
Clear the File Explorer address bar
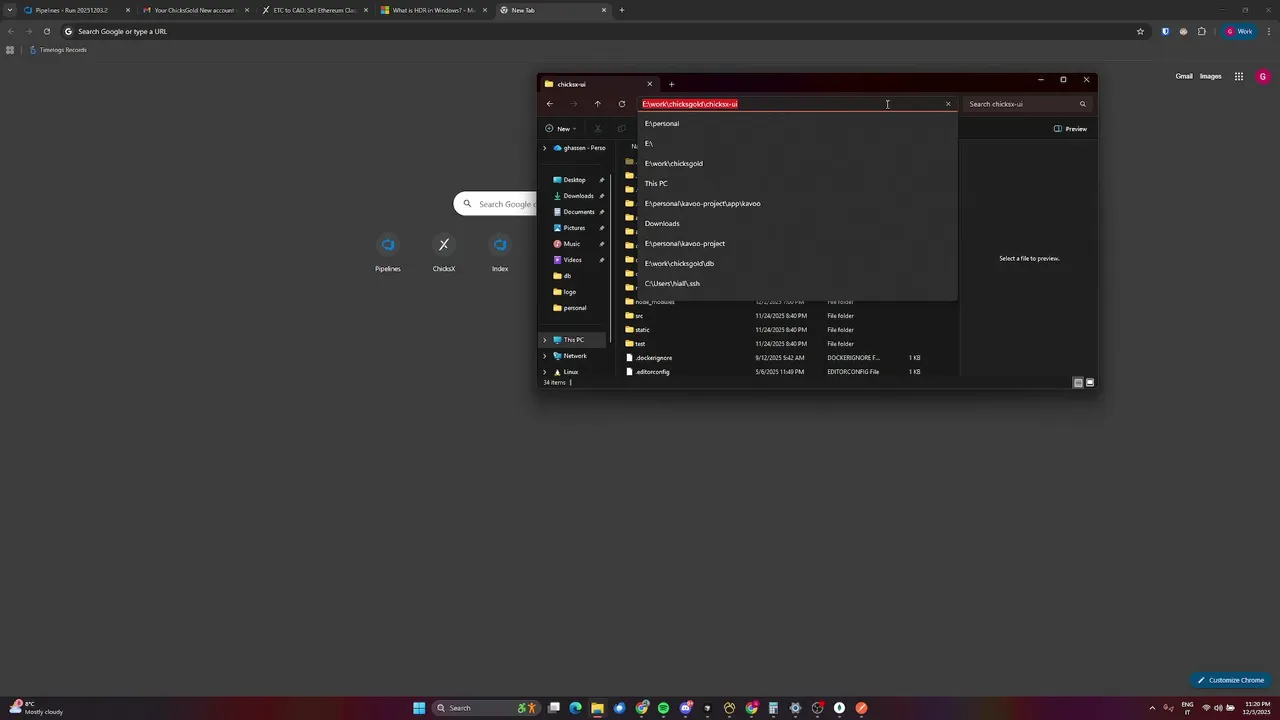tap(948, 104)
